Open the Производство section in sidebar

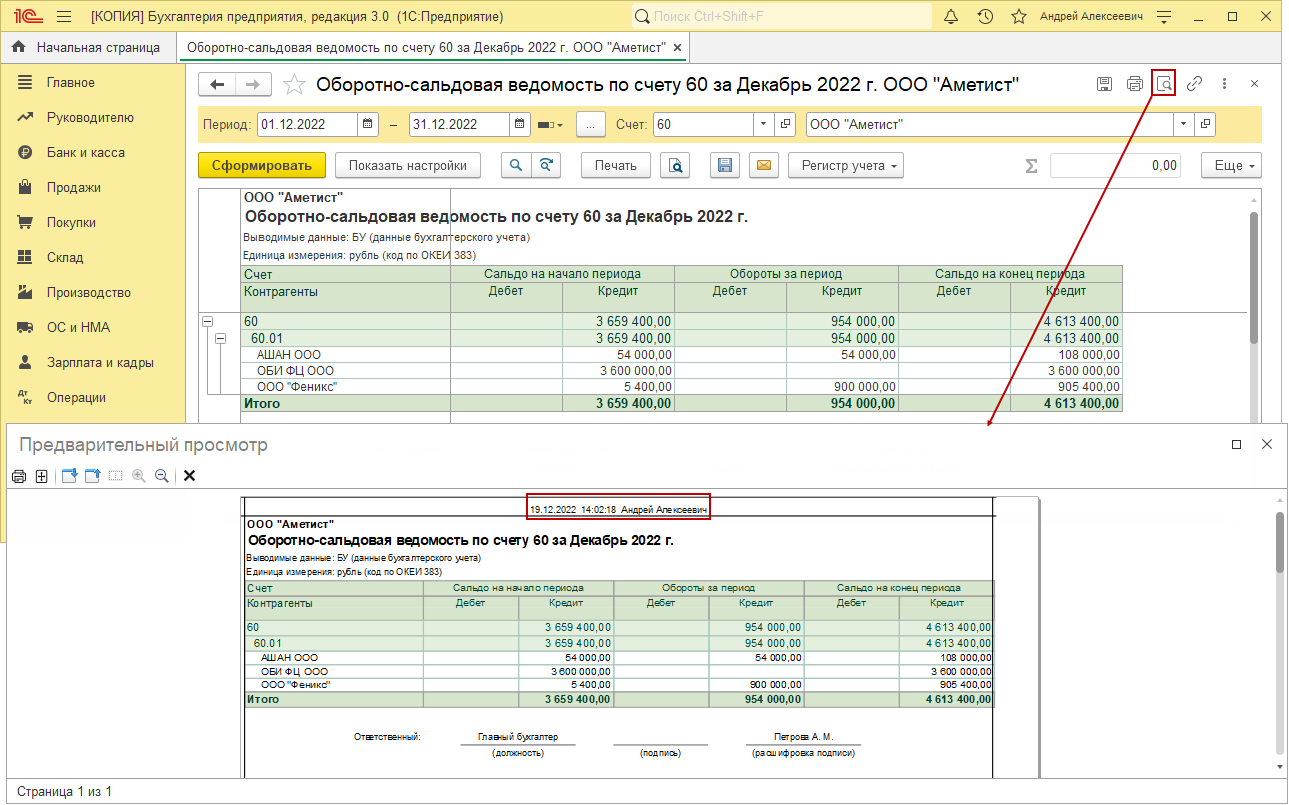(88, 292)
